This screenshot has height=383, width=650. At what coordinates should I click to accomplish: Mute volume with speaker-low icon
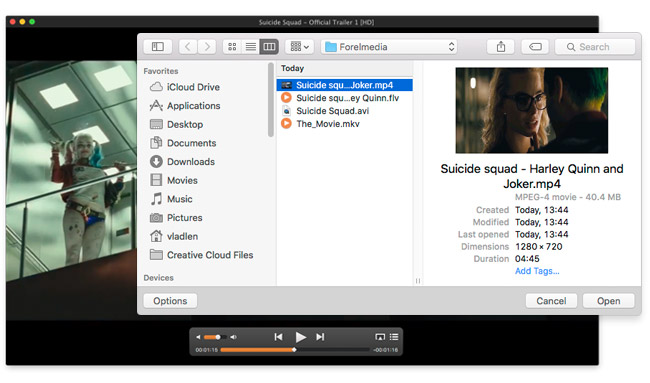click(198, 337)
